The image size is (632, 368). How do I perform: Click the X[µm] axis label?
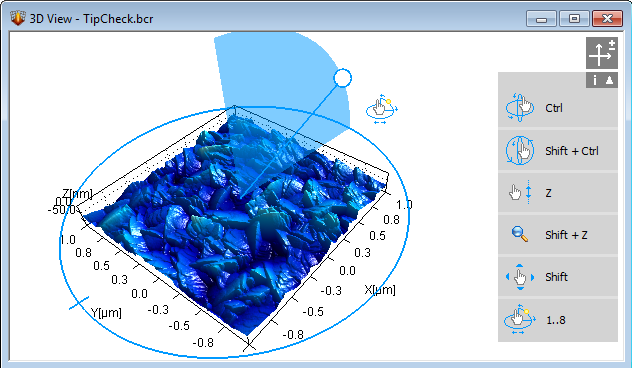pos(380,289)
